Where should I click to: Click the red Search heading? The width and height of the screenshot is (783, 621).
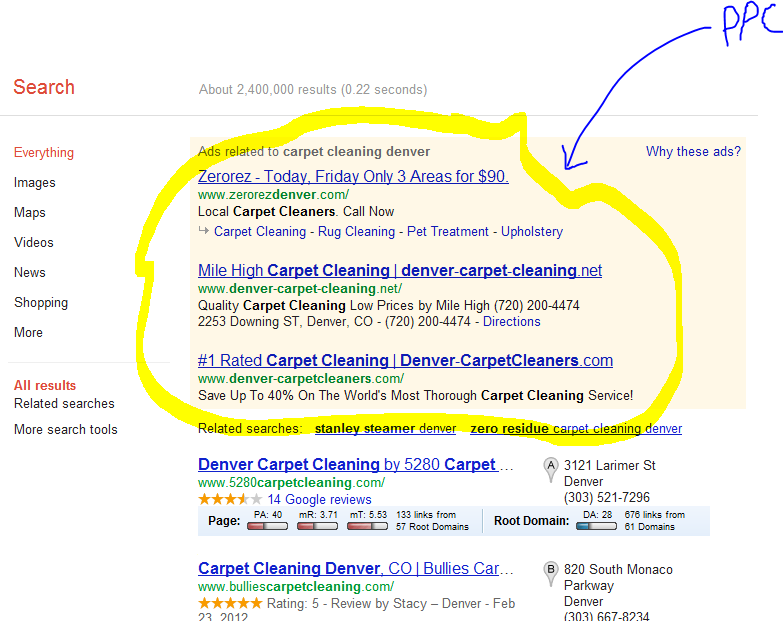tap(44, 87)
